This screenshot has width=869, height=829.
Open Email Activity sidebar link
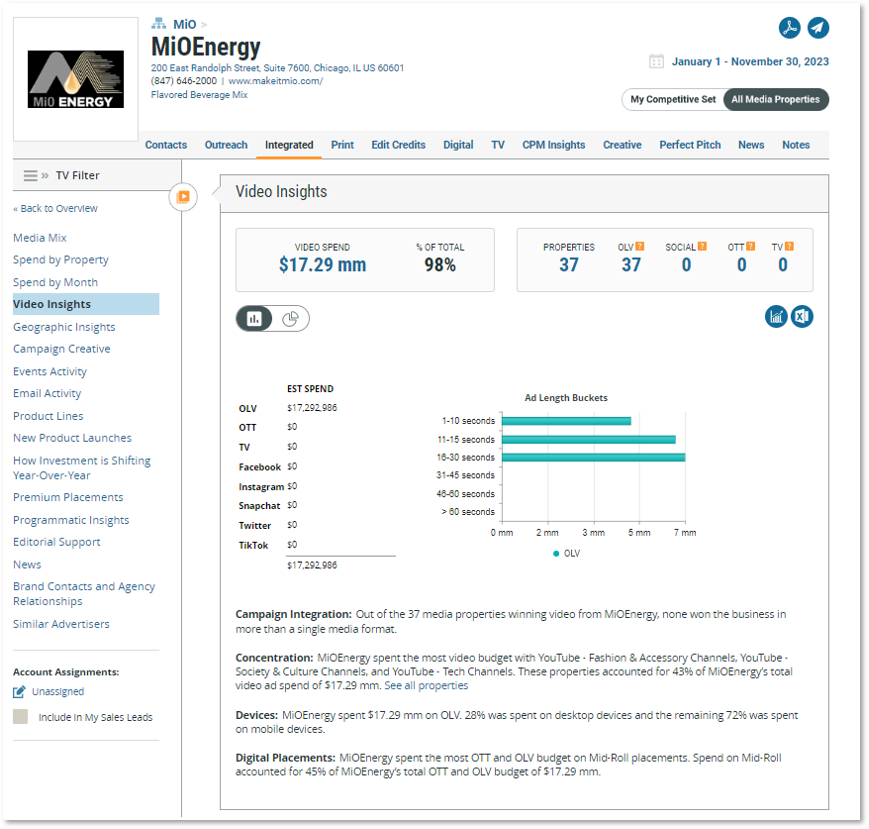[47, 393]
